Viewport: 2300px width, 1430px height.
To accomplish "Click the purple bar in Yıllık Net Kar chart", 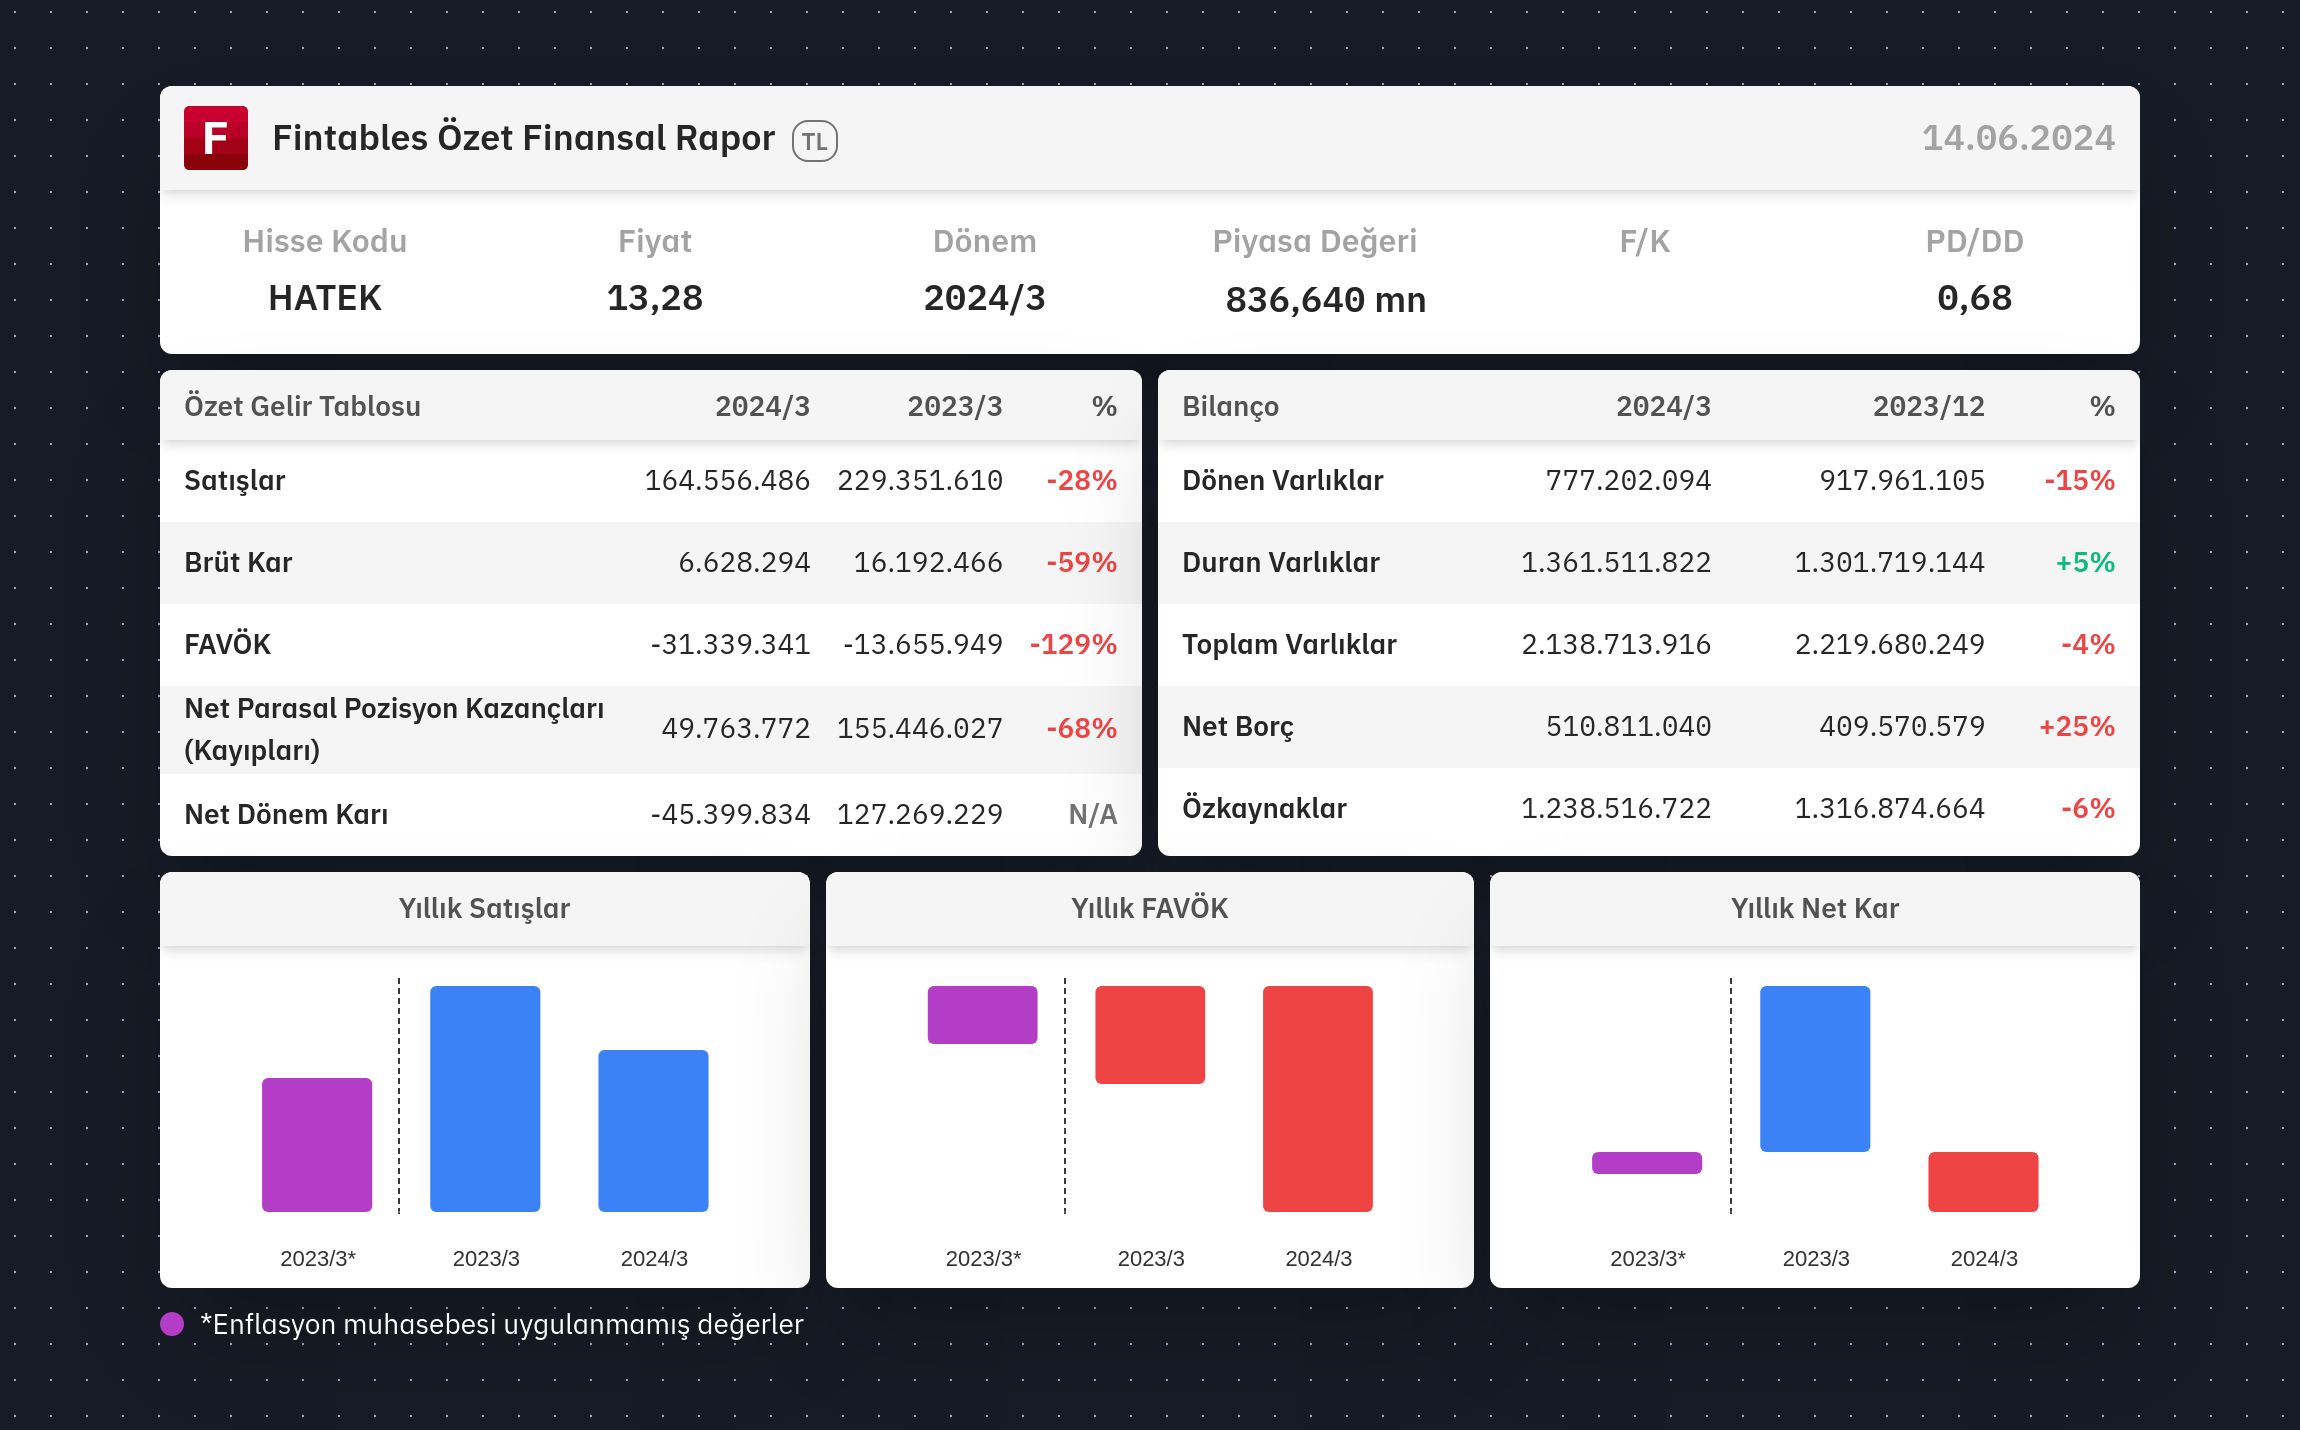I will coord(1647,1163).
